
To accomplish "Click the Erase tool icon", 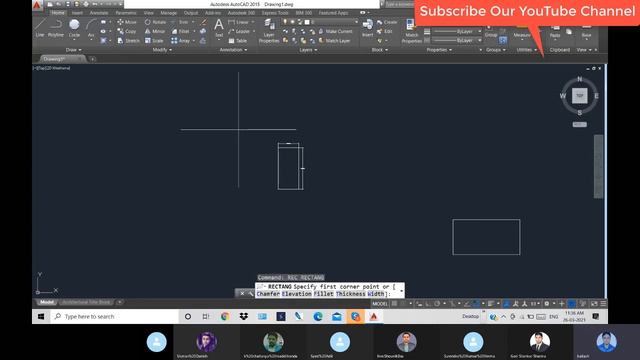I will pyautogui.click(x=203, y=22).
